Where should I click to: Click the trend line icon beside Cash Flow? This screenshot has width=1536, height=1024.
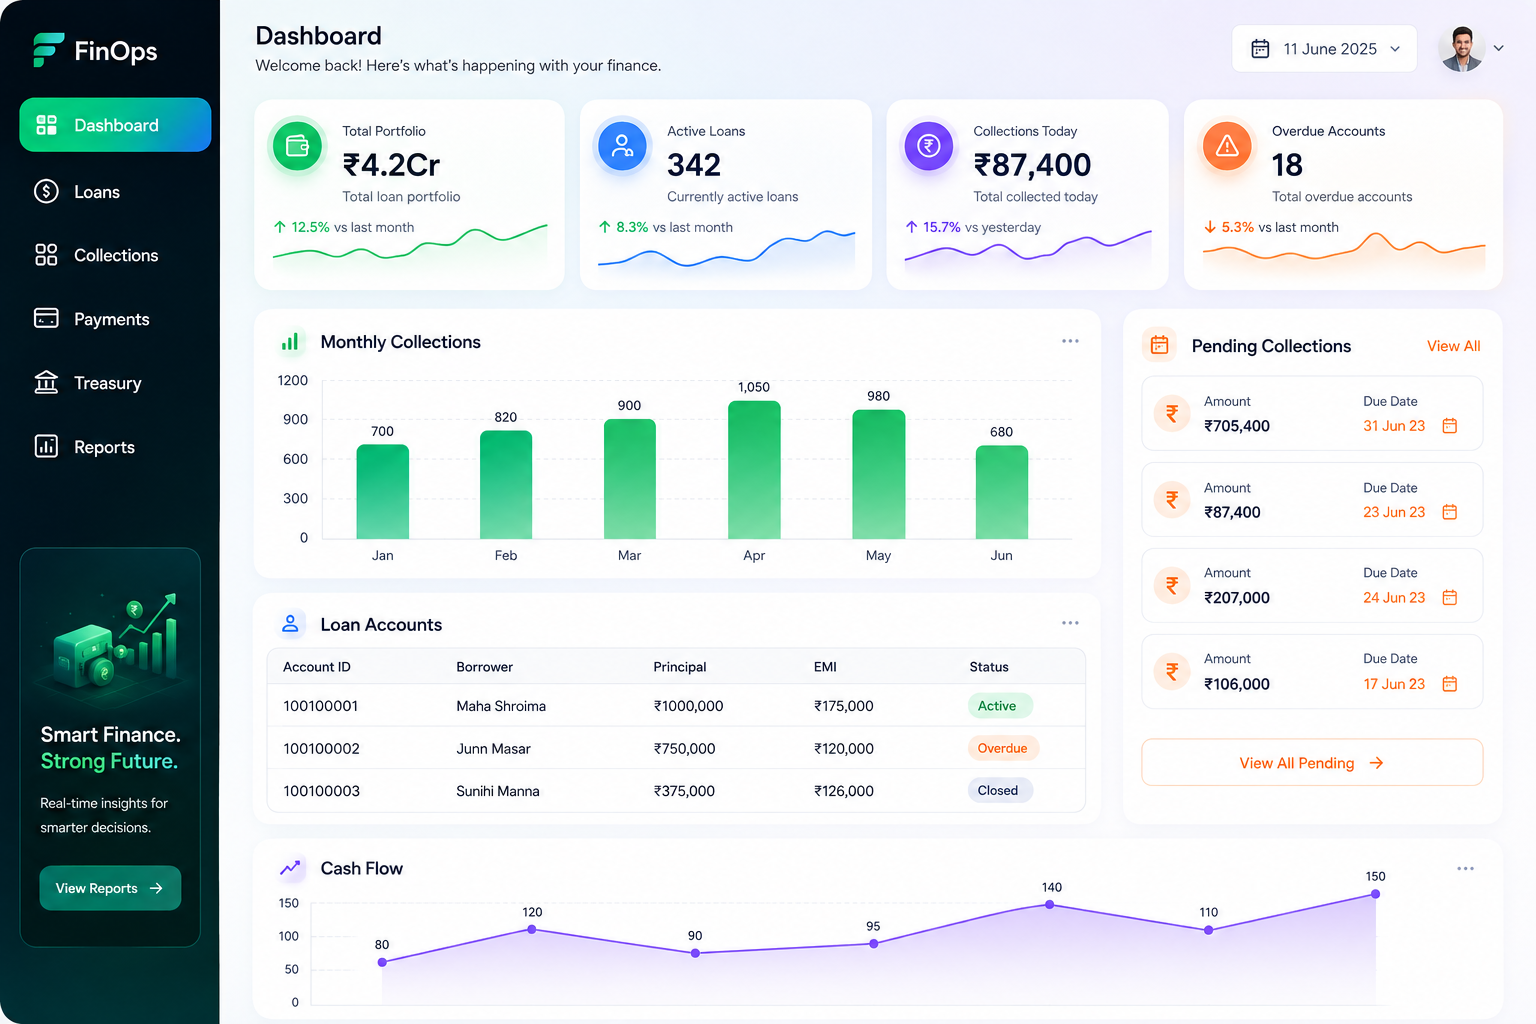point(290,868)
